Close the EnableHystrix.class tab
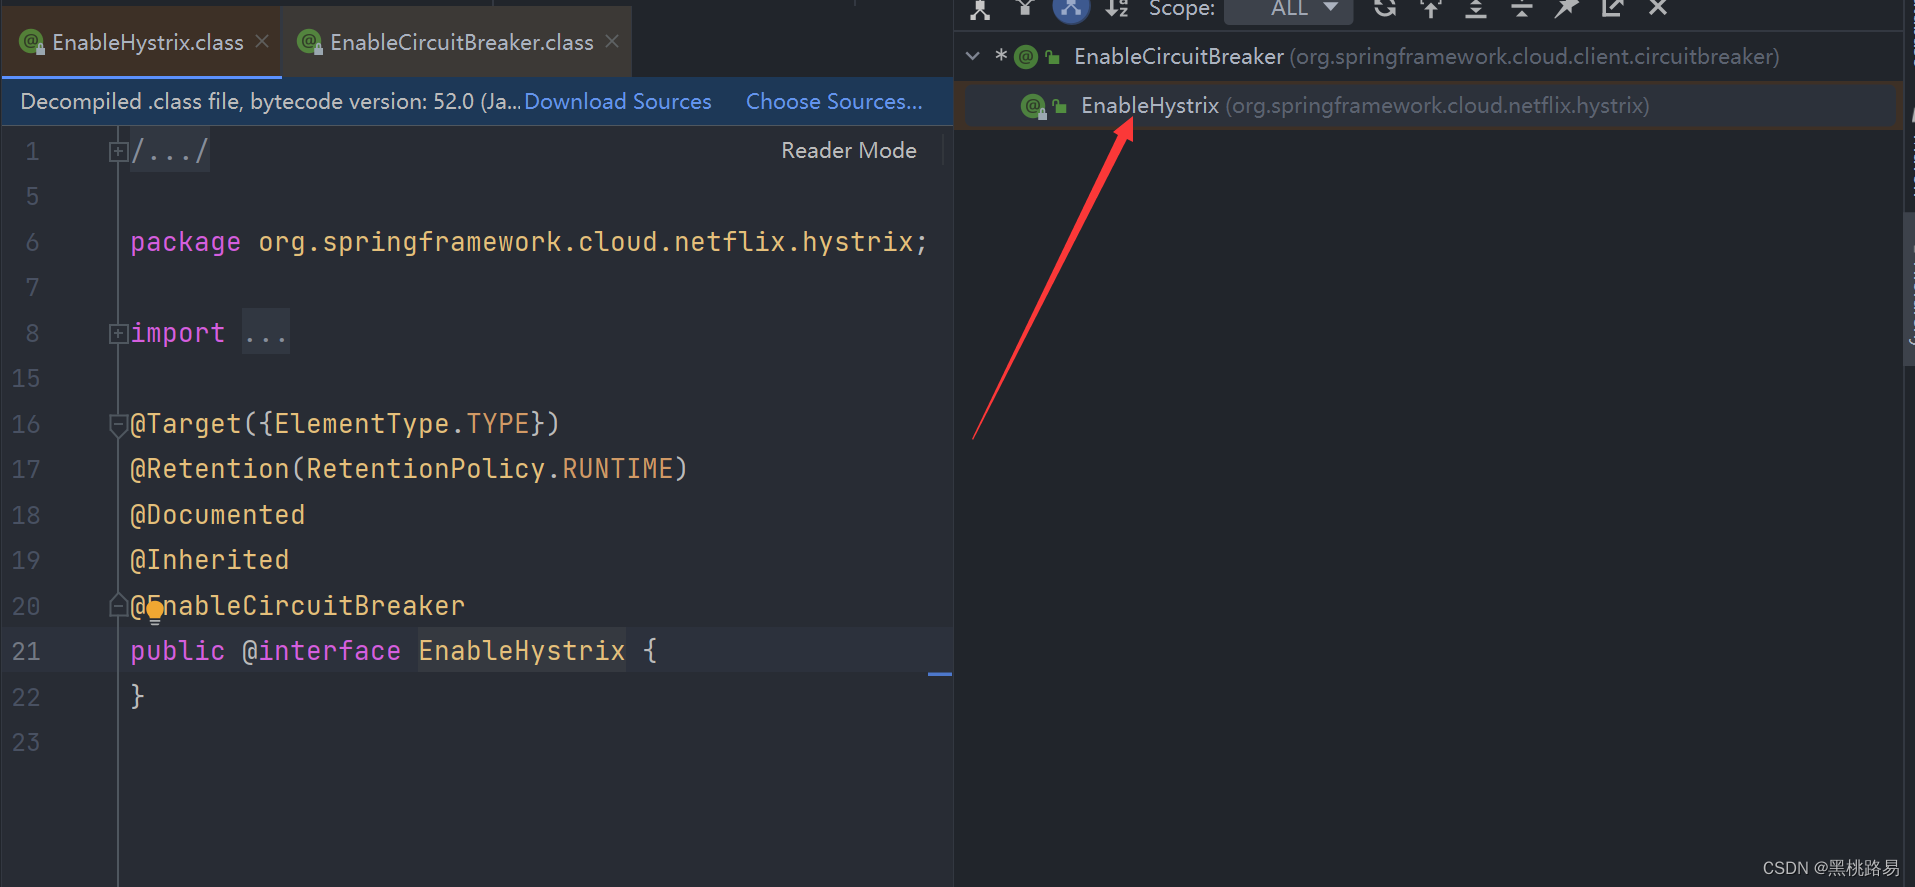1915x887 pixels. pos(262,42)
